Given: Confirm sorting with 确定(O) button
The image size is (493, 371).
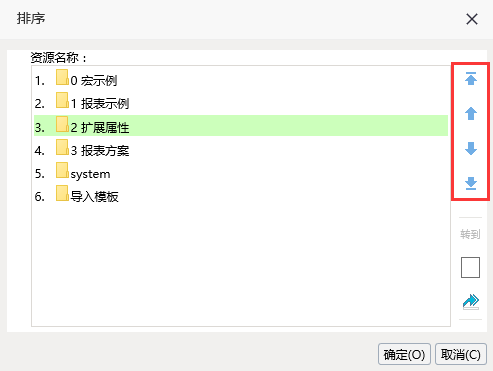Looking at the screenshot, I should tap(404, 354).
